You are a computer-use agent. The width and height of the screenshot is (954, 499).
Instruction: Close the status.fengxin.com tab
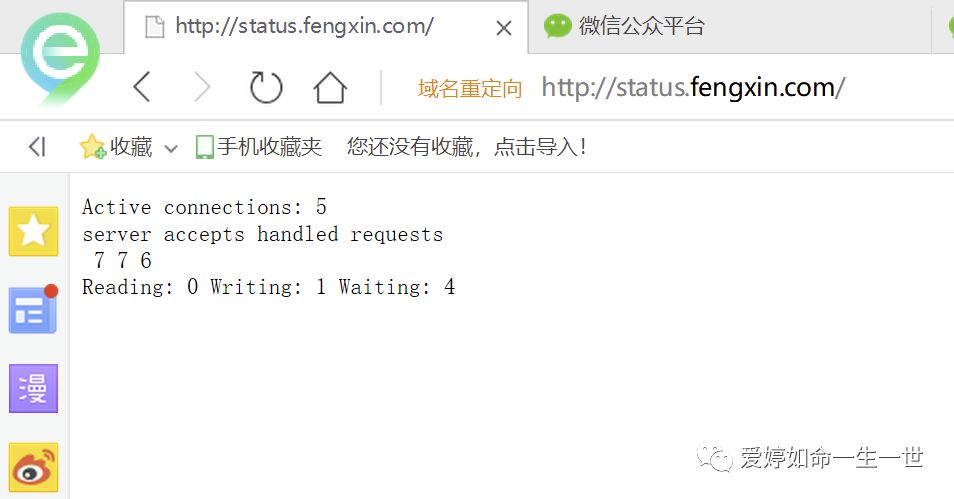504,28
